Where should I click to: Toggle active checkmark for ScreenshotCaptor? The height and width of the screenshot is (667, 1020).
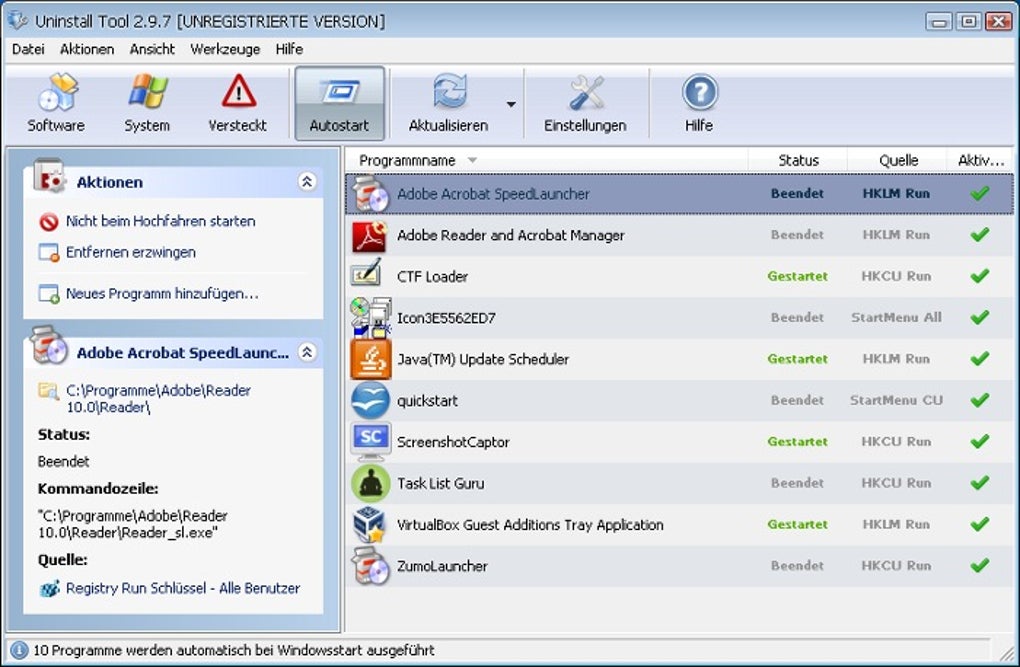pos(980,441)
